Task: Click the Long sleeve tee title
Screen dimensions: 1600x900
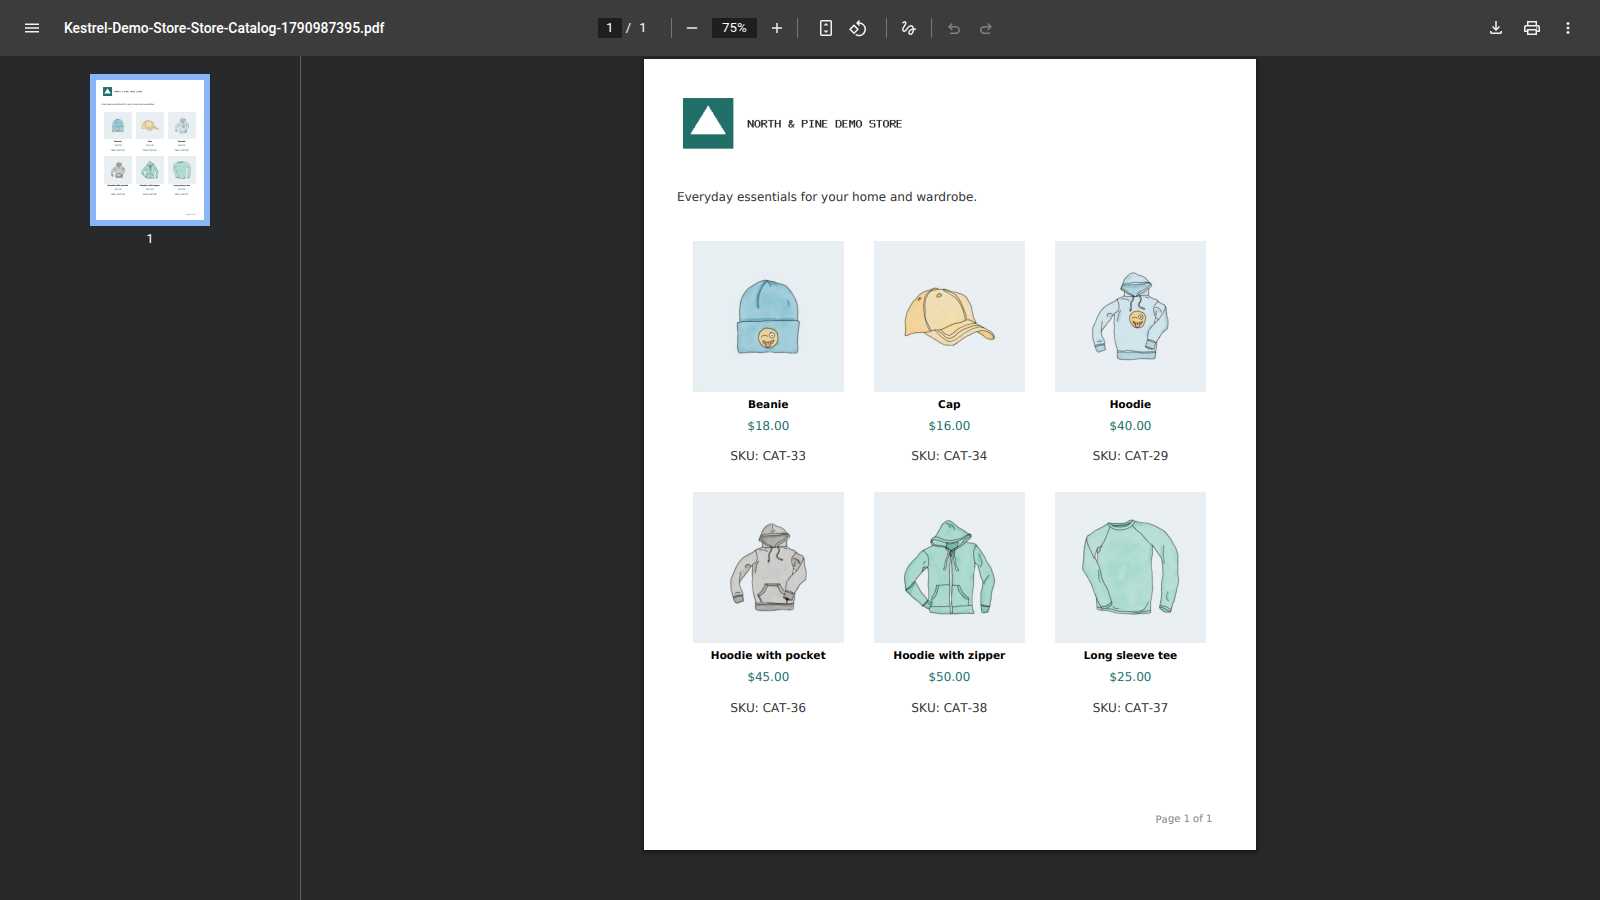Action: pos(1130,656)
